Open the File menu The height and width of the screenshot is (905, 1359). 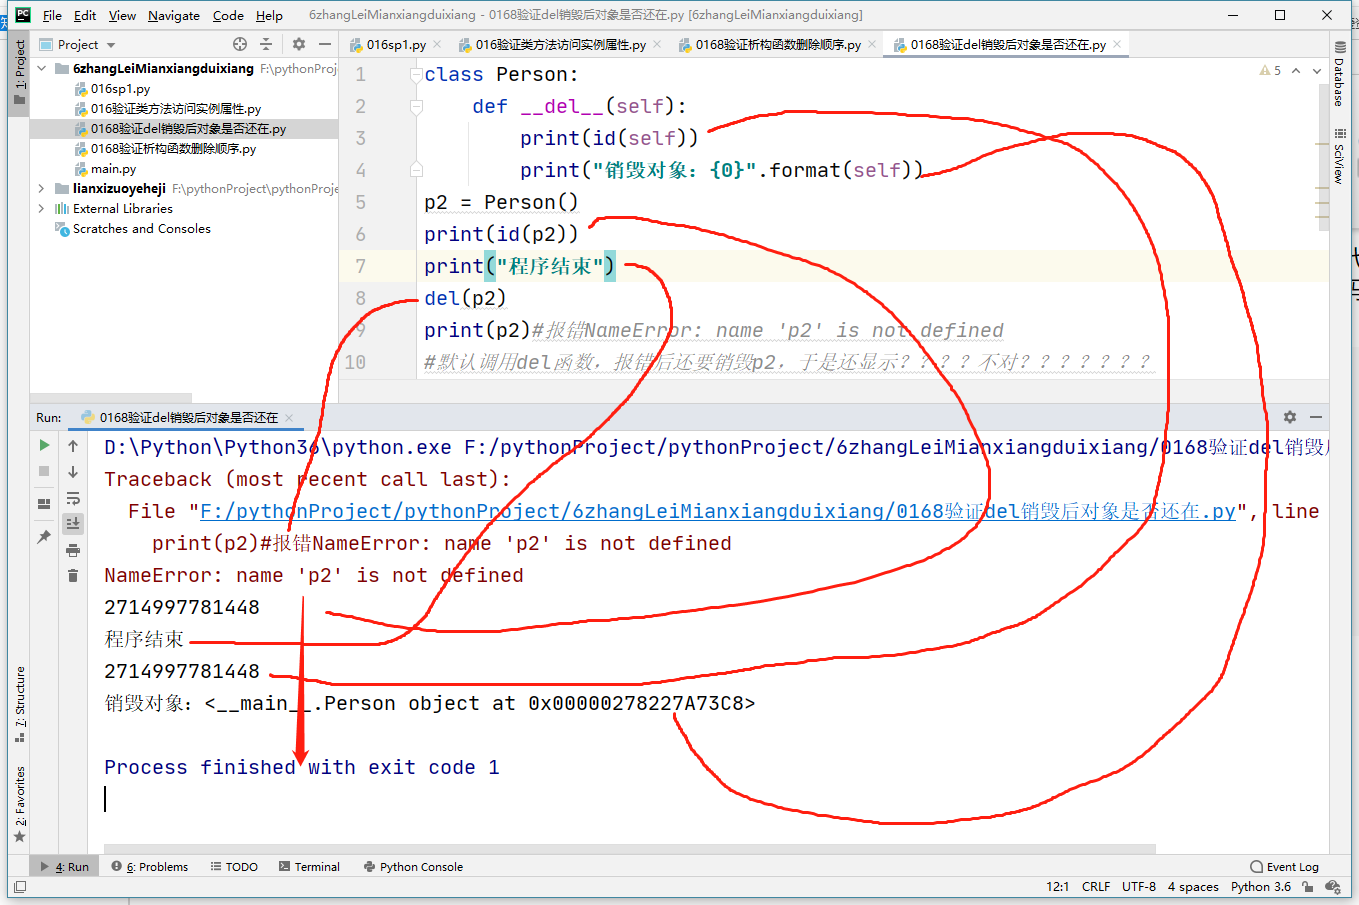click(52, 15)
